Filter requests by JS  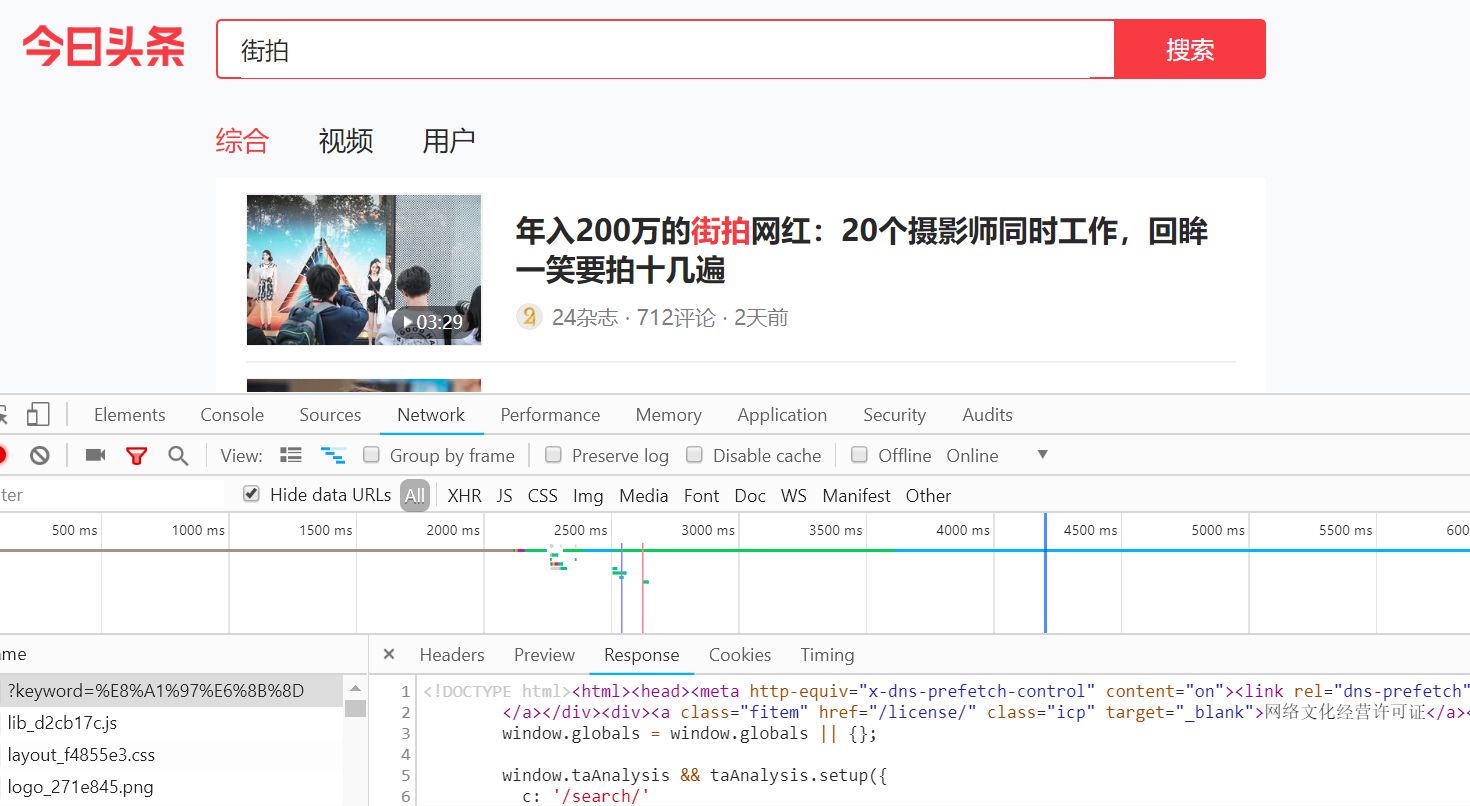(x=505, y=496)
